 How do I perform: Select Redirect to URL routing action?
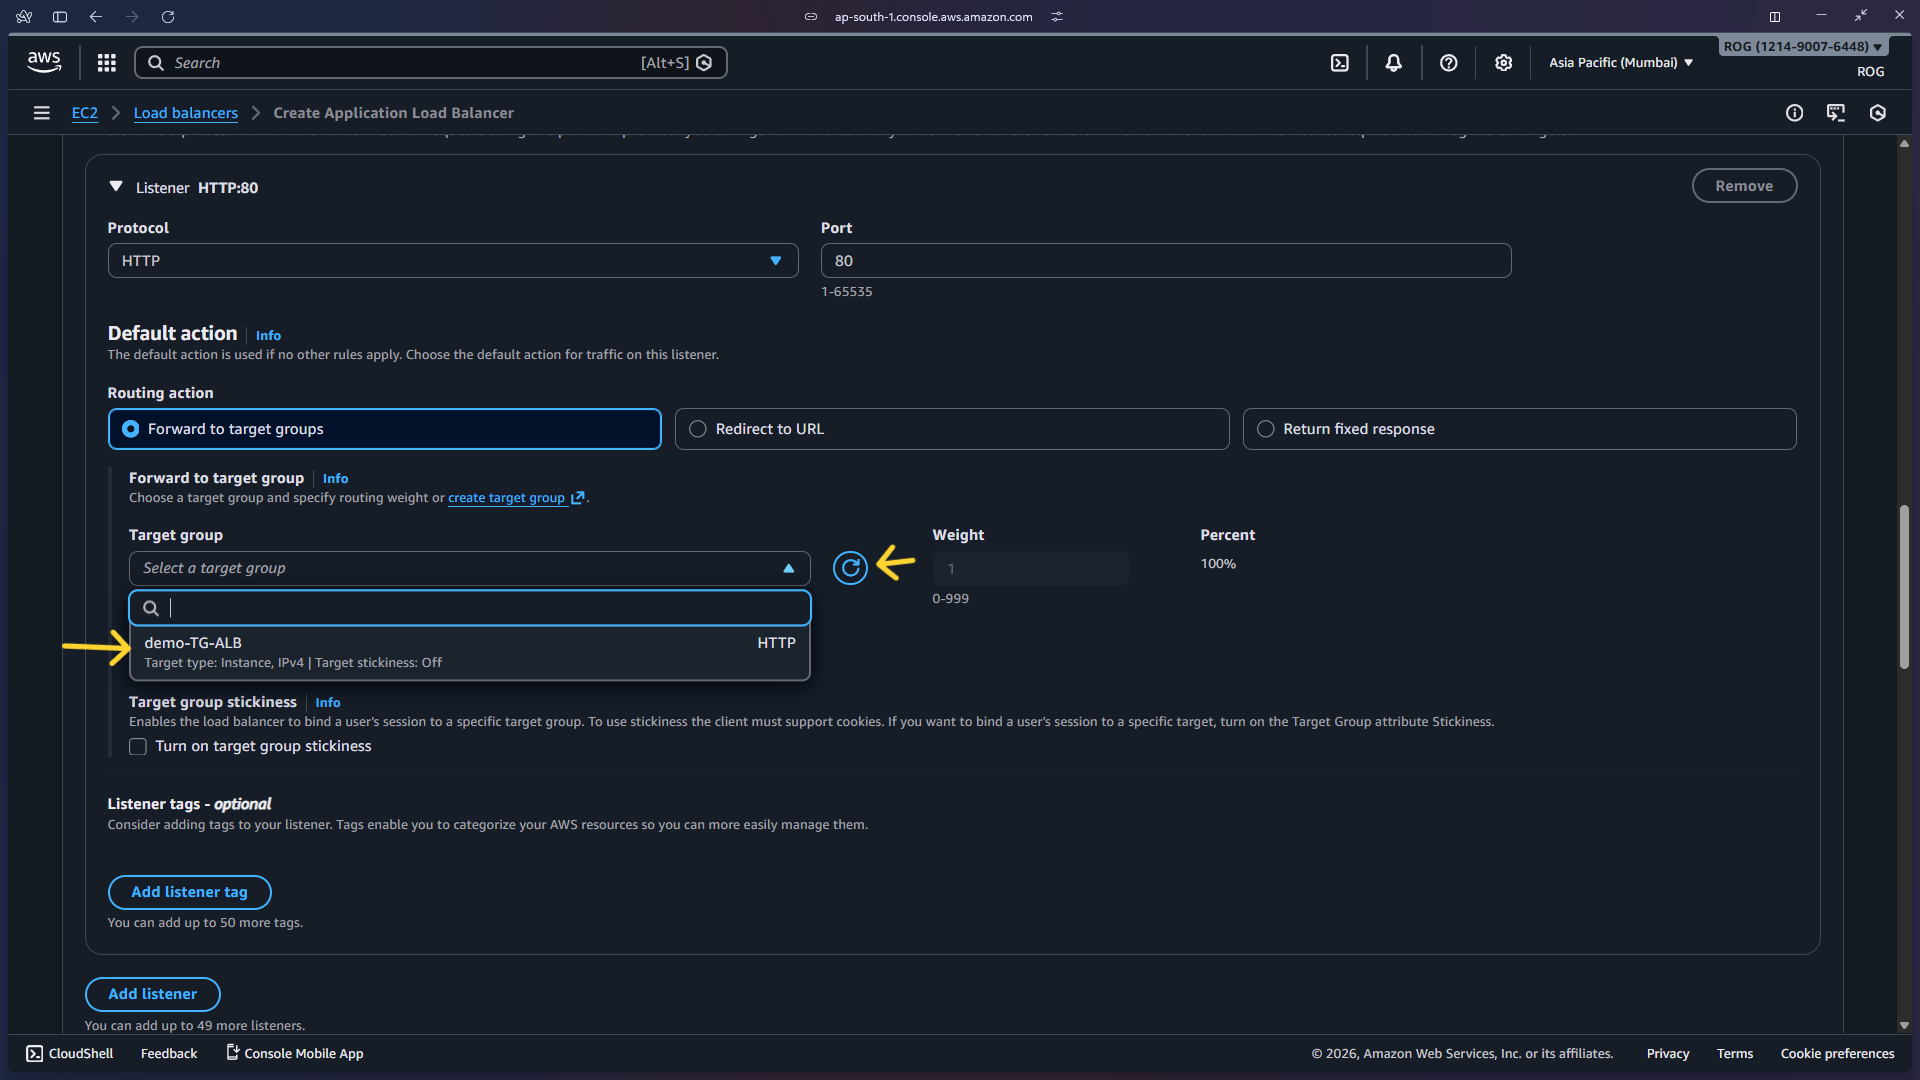coord(698,429)
